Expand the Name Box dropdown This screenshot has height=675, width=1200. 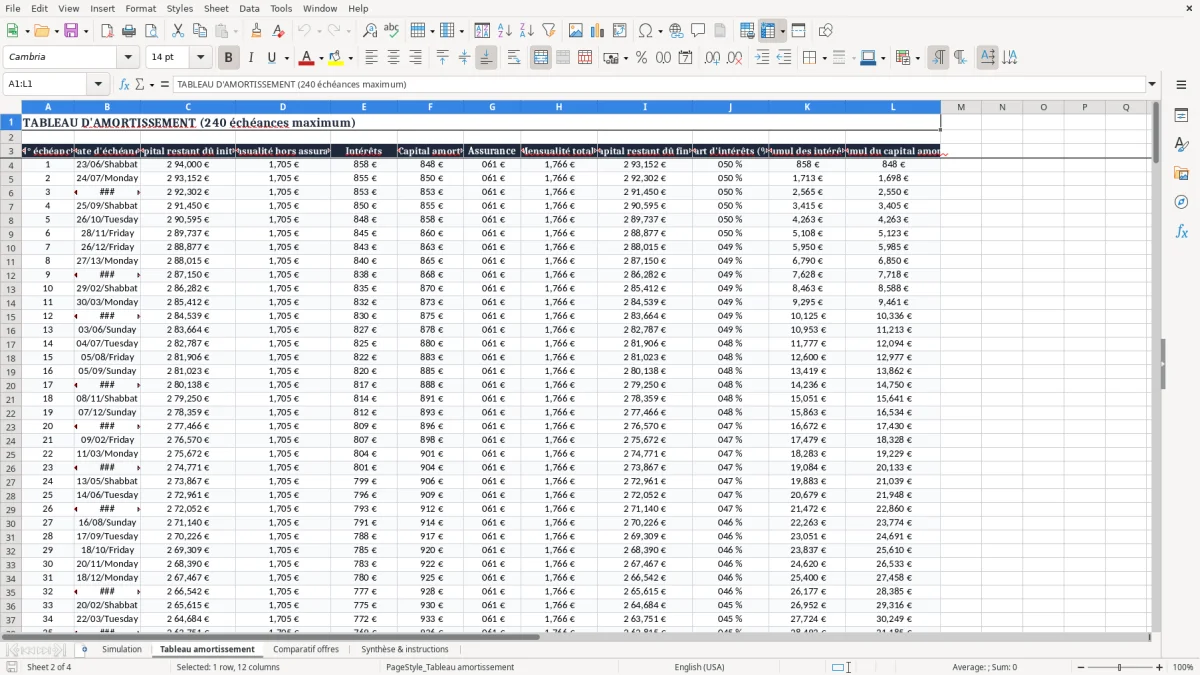pos(98,84)
